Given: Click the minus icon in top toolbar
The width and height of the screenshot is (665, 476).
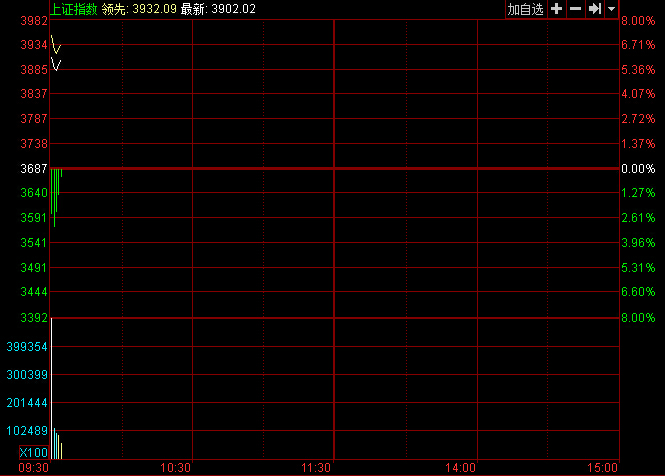Looking at the screenshot, I should (x=575, y=9).
